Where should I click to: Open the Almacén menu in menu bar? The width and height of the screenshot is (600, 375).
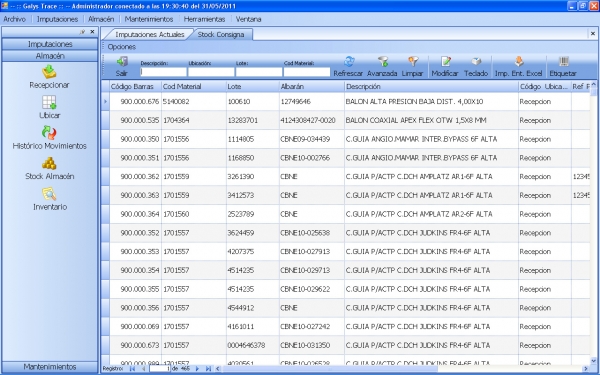101,19
